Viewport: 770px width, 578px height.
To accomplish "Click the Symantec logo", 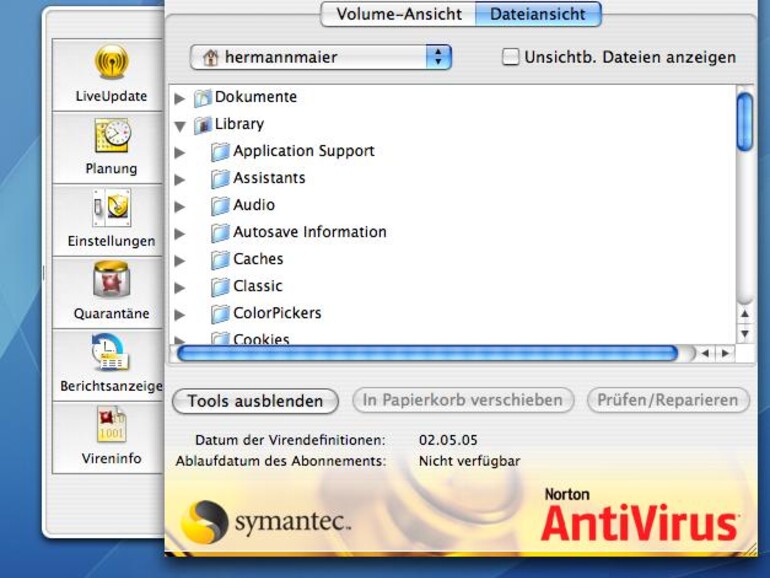I will click(x=266, y=522).
